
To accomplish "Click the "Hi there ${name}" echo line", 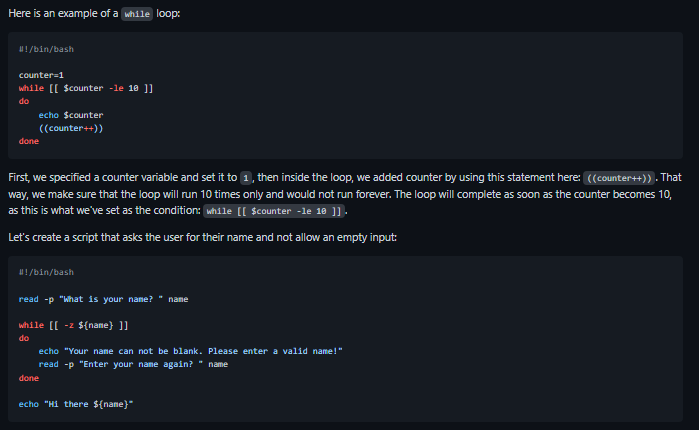I will (x=76, y=404).
